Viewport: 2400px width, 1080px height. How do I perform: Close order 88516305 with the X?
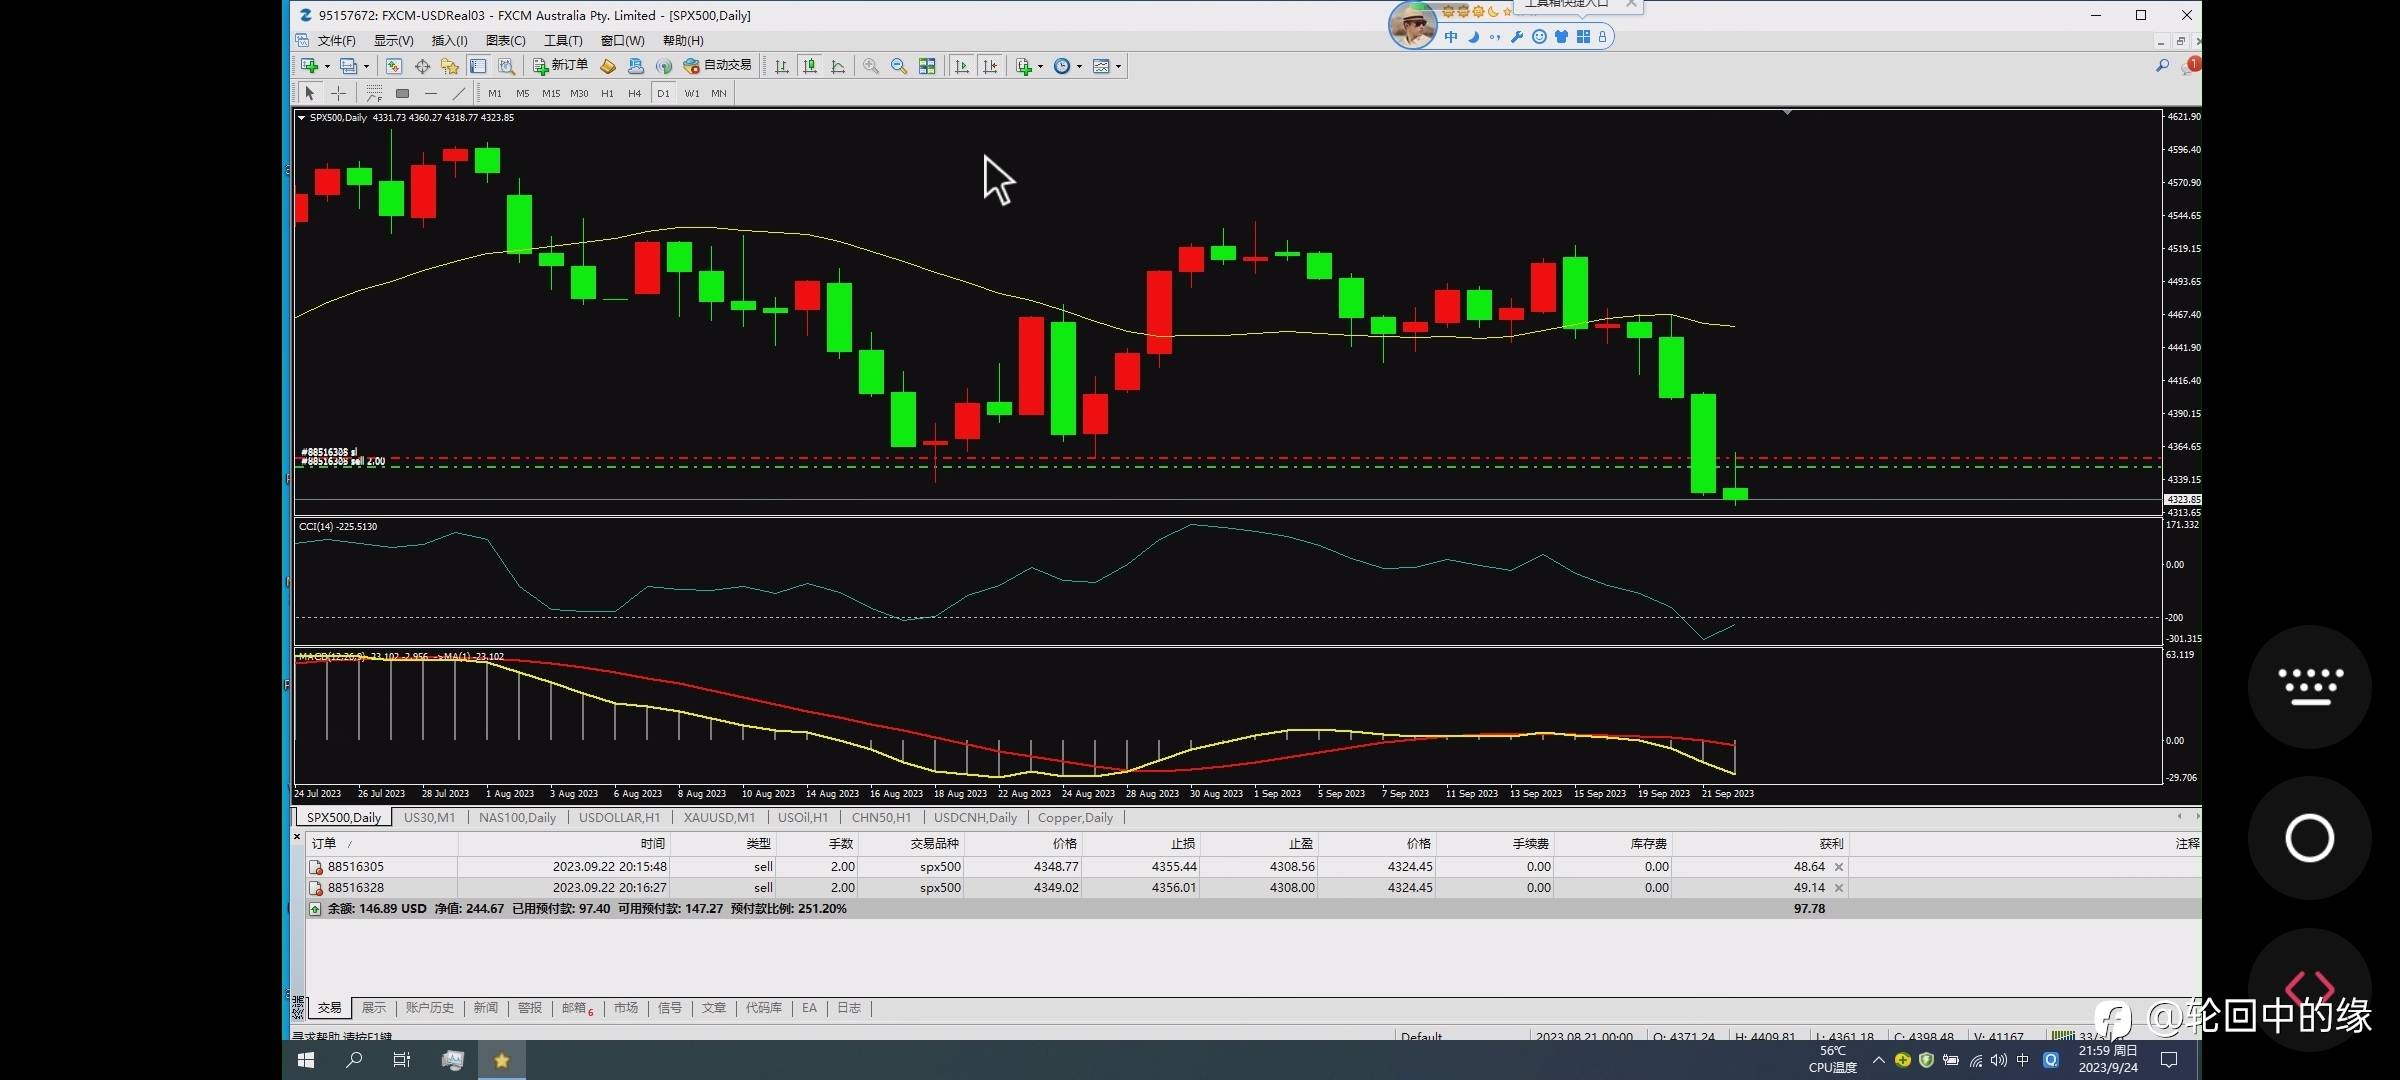click(1839, 867)
